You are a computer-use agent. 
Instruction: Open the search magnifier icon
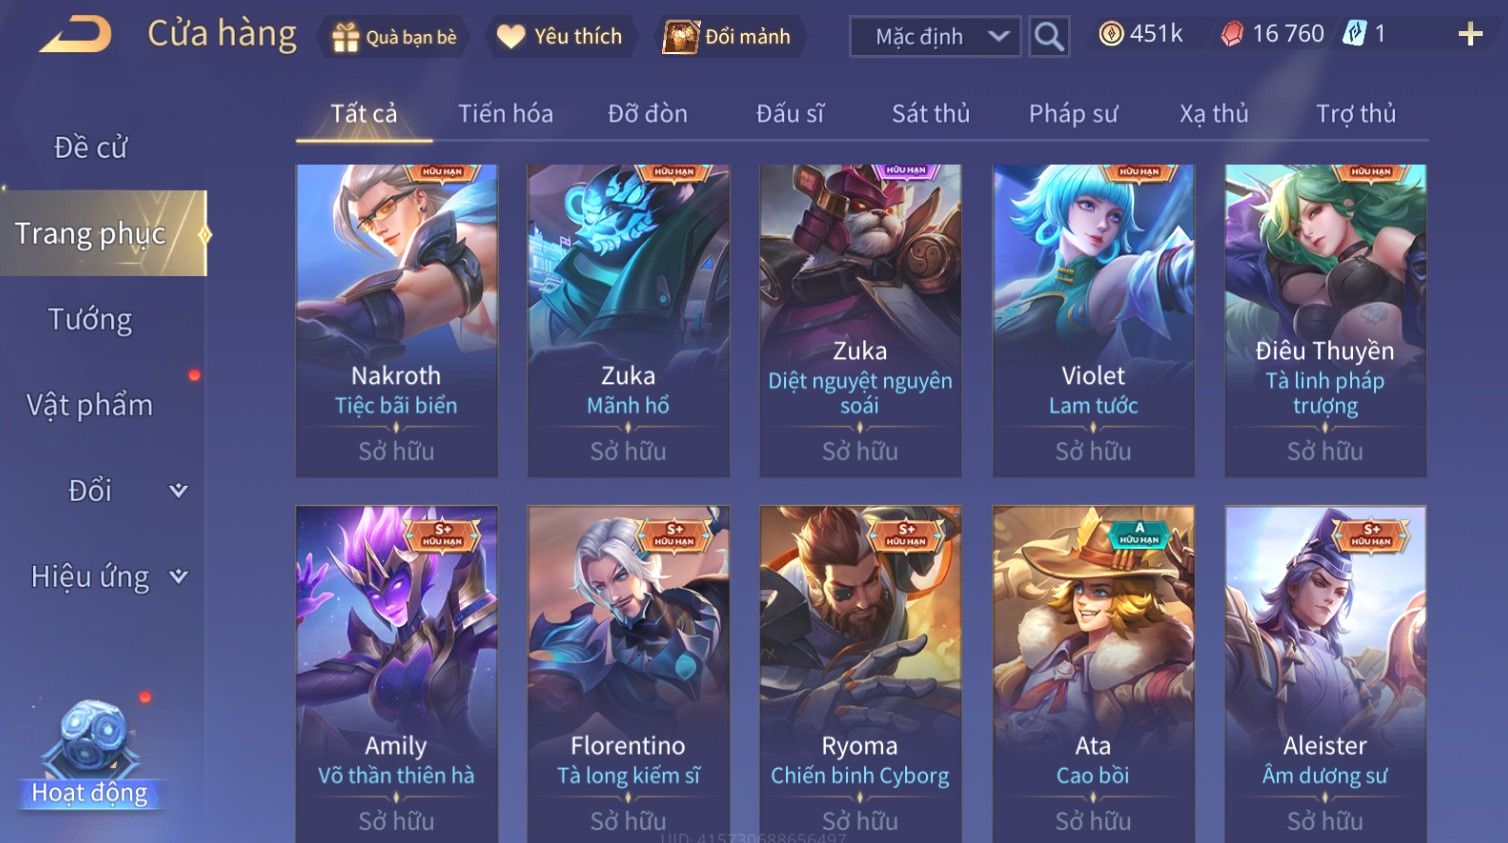(1049, 37)
